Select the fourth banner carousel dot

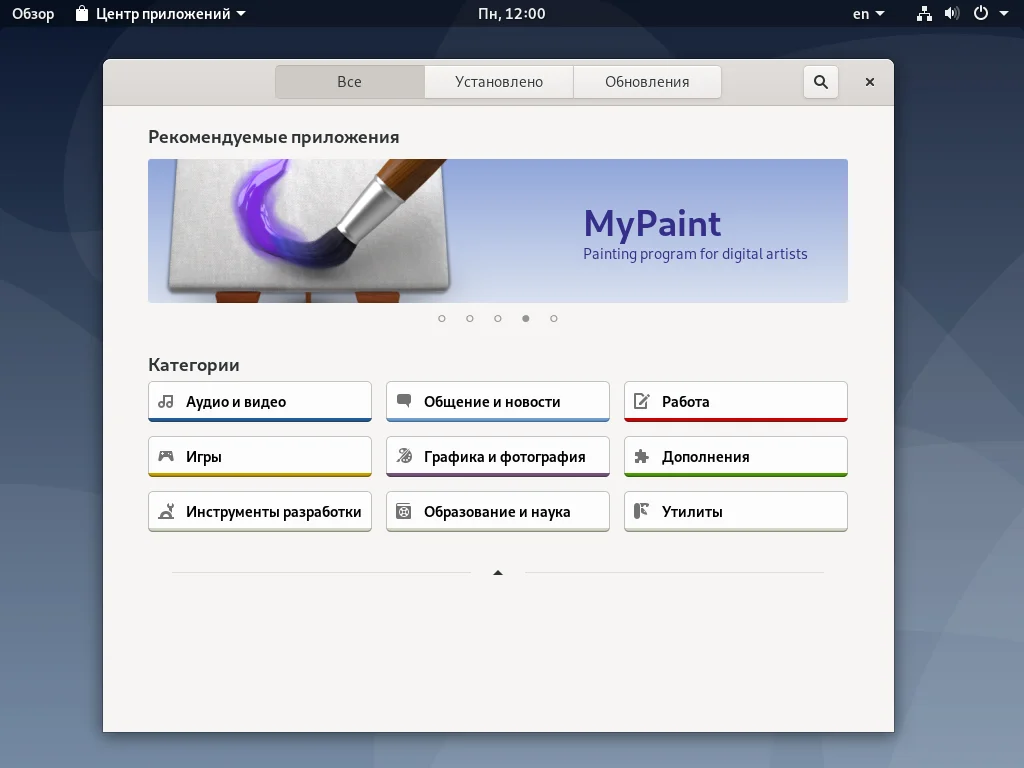coord(526,319)
